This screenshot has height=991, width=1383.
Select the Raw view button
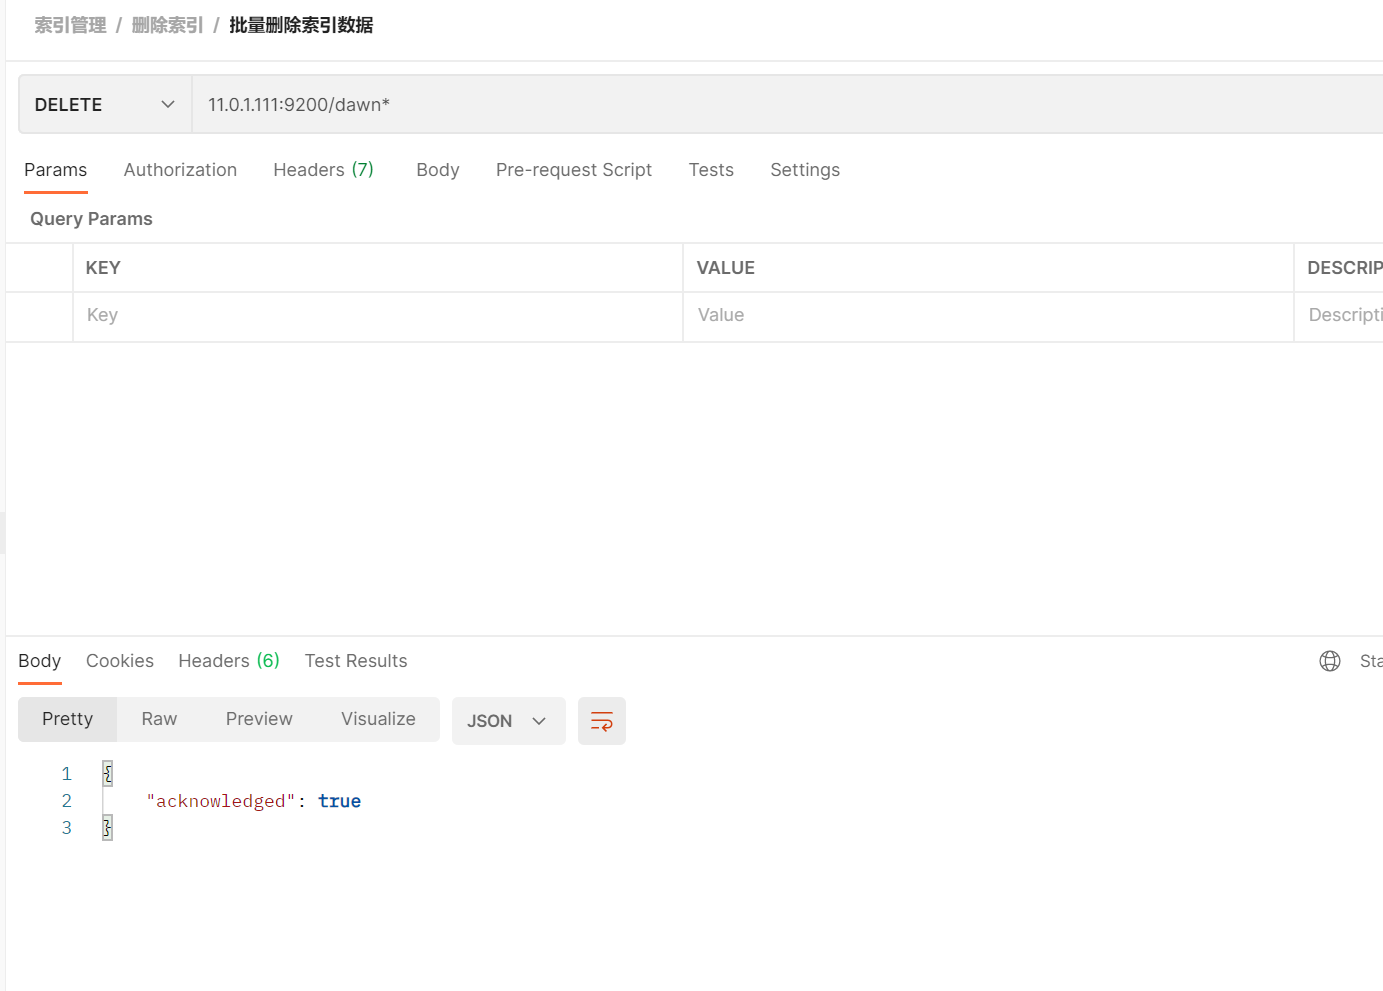tap(159, 719)
